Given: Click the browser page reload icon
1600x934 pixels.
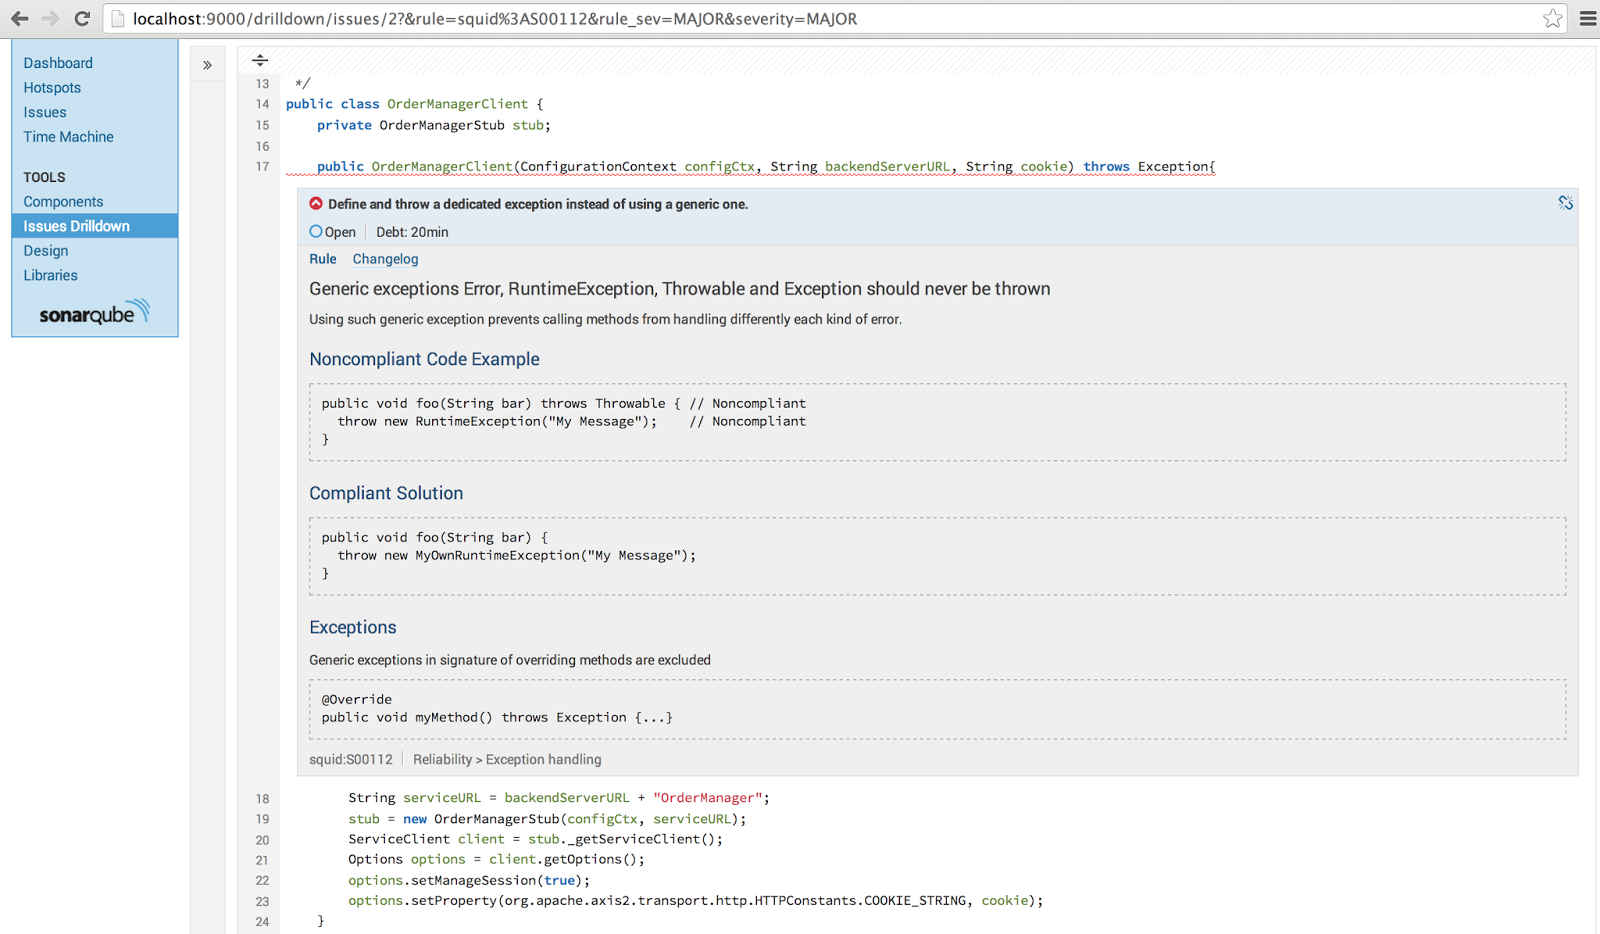Looking at the screenshot, I should click(82, 18).
